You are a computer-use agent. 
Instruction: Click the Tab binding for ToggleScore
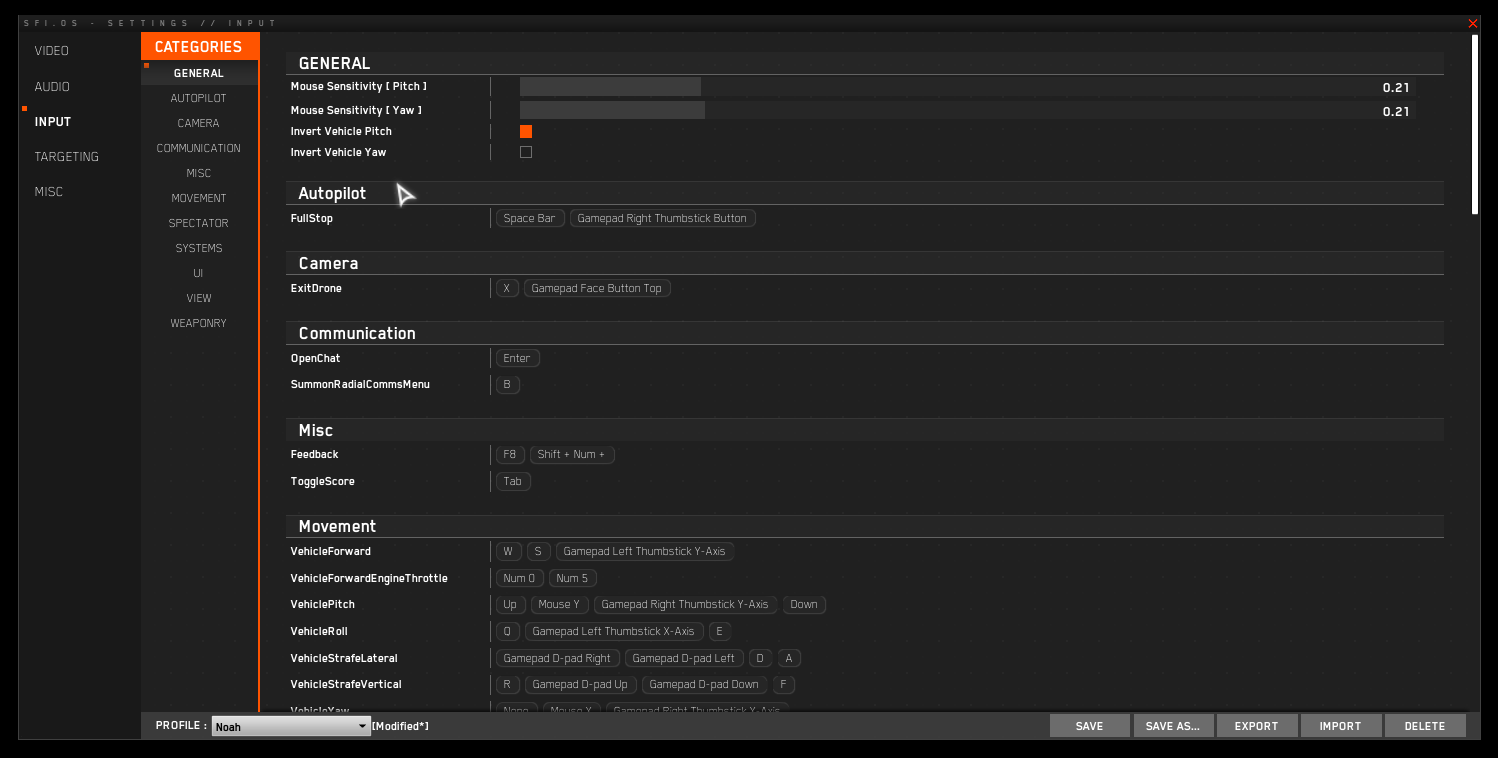coord(513,481)
